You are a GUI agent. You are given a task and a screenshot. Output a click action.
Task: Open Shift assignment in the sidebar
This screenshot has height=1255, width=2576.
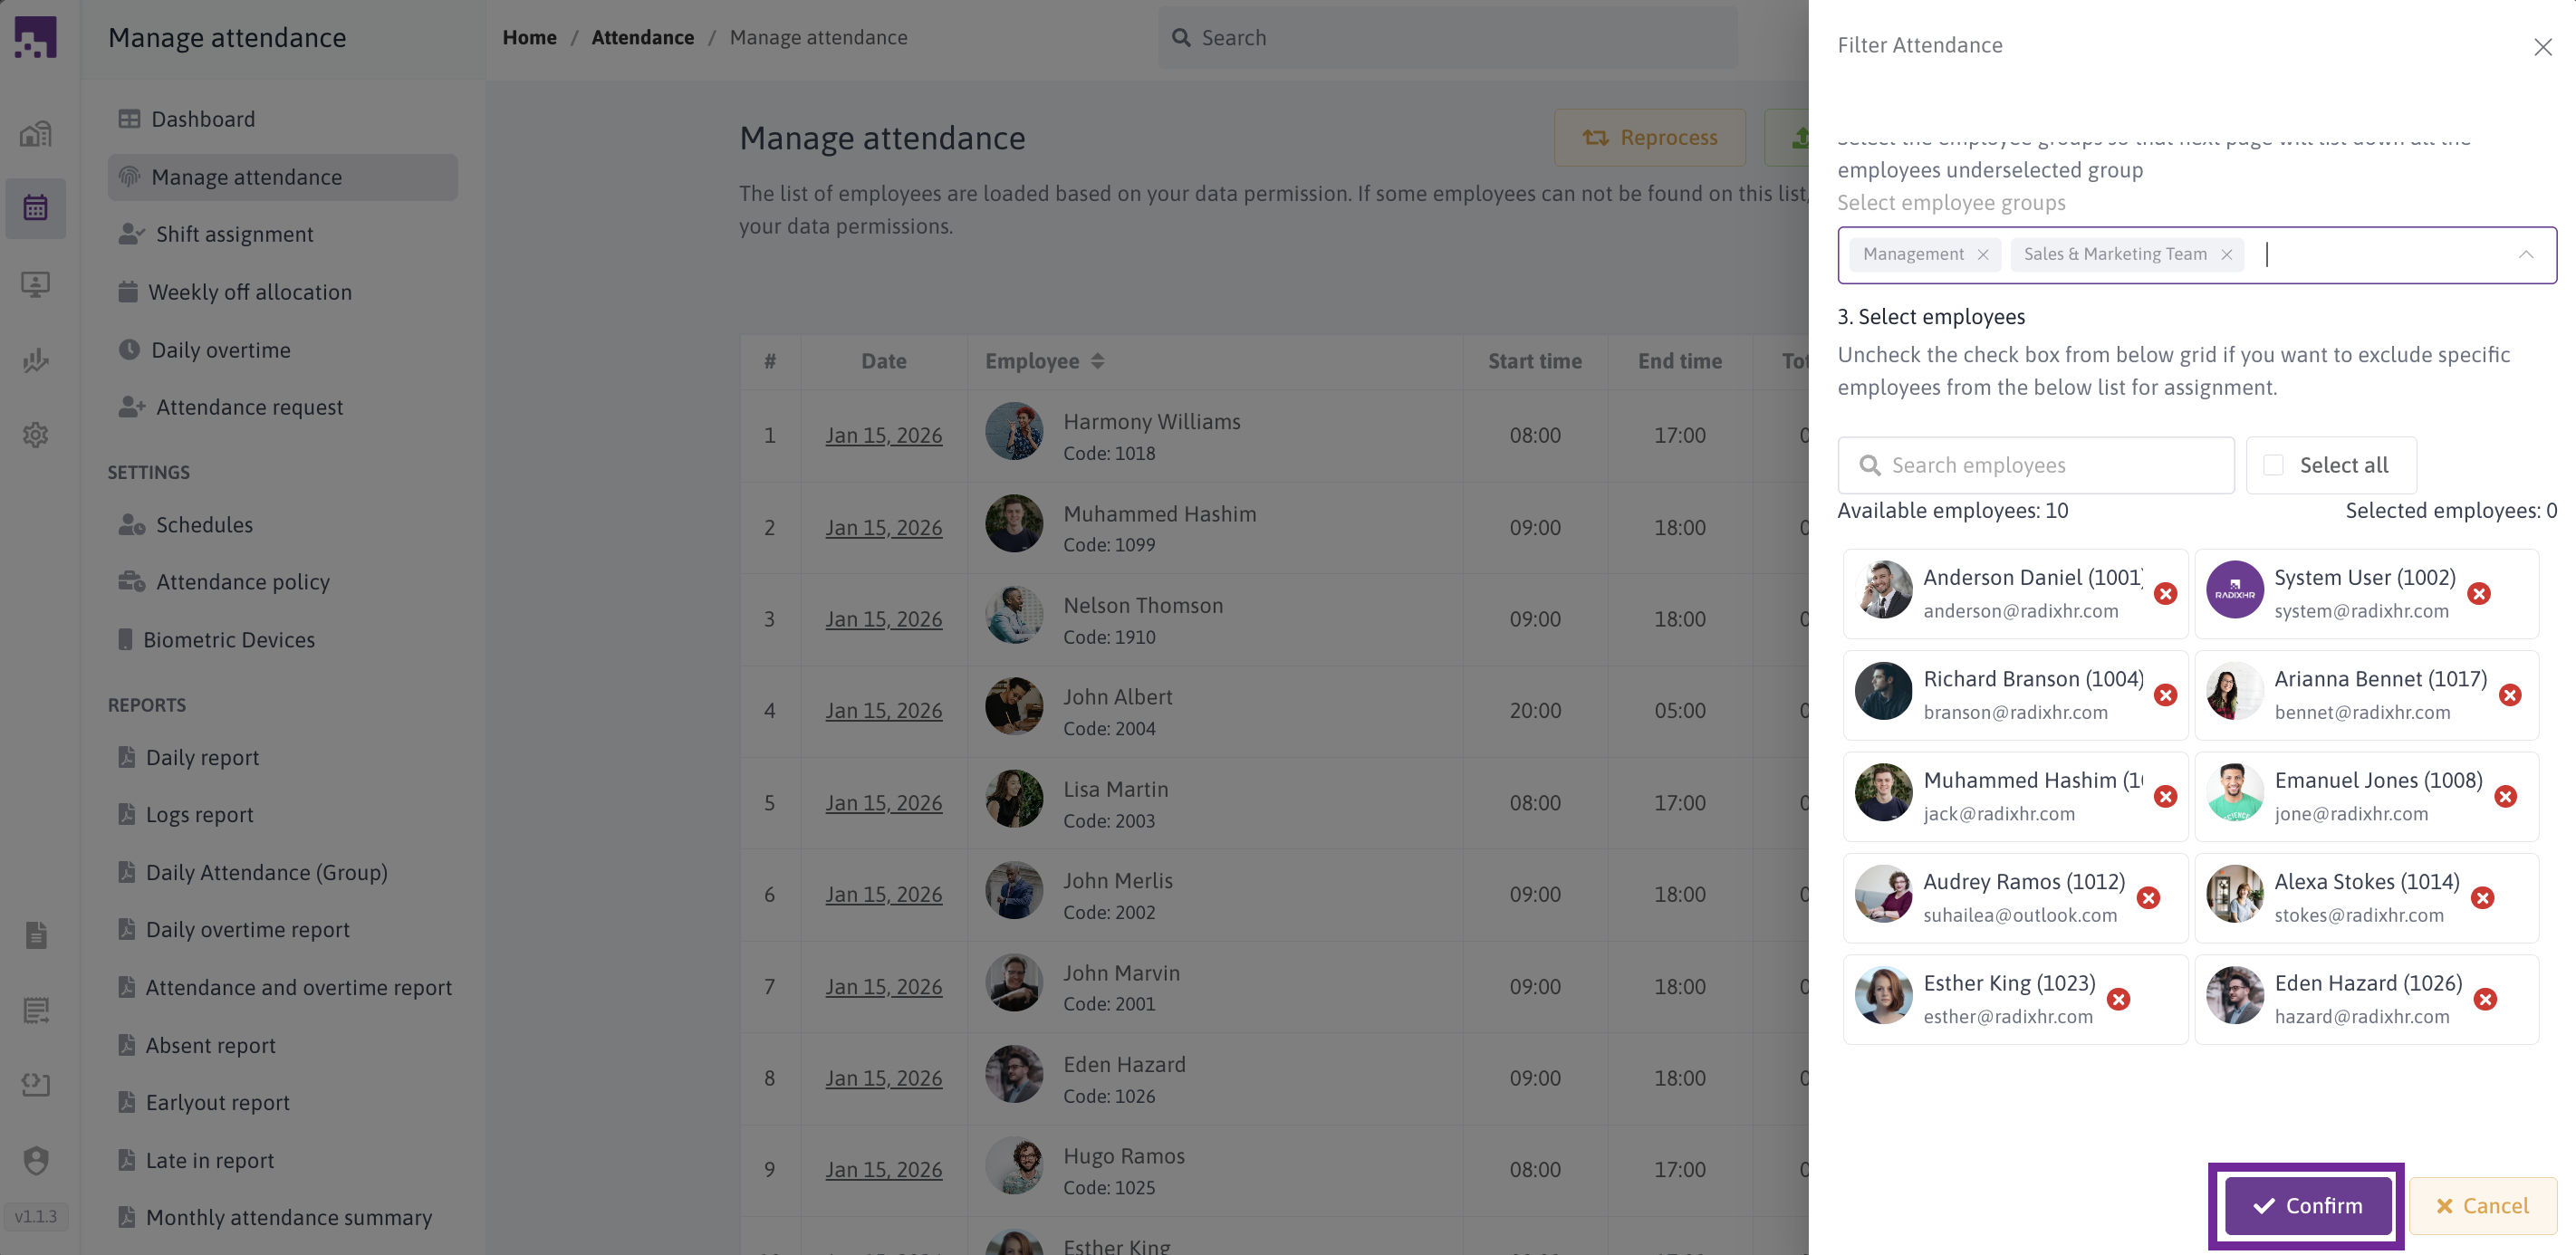(234, 234)
